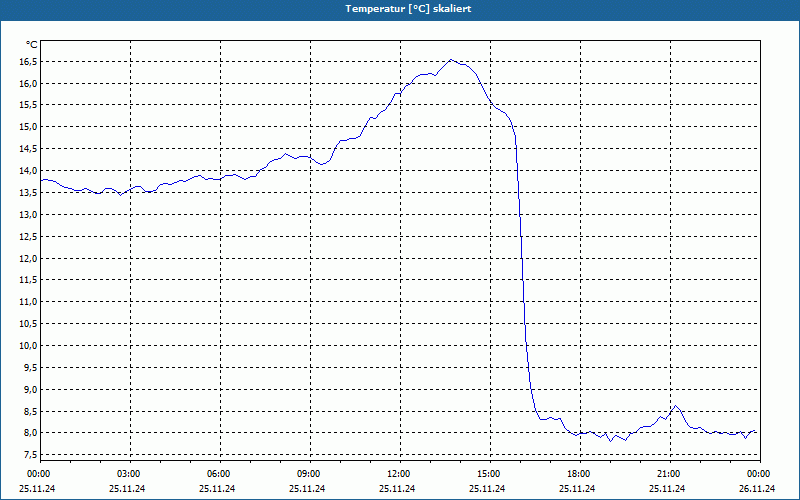Select the '13,0' temperature axis label
The height and width of the screenshot is (500, 800).
click(x=28, y=215)
